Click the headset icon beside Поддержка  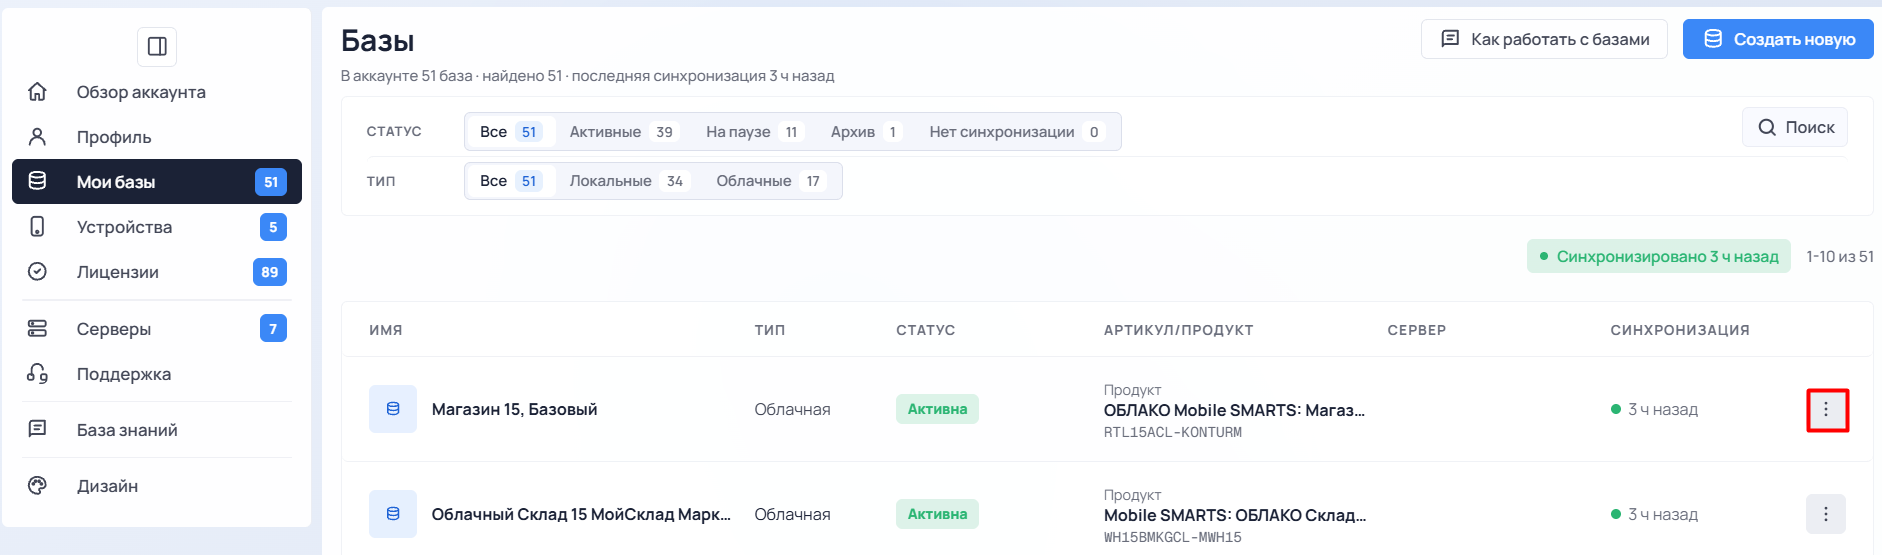tap(37, 374)
